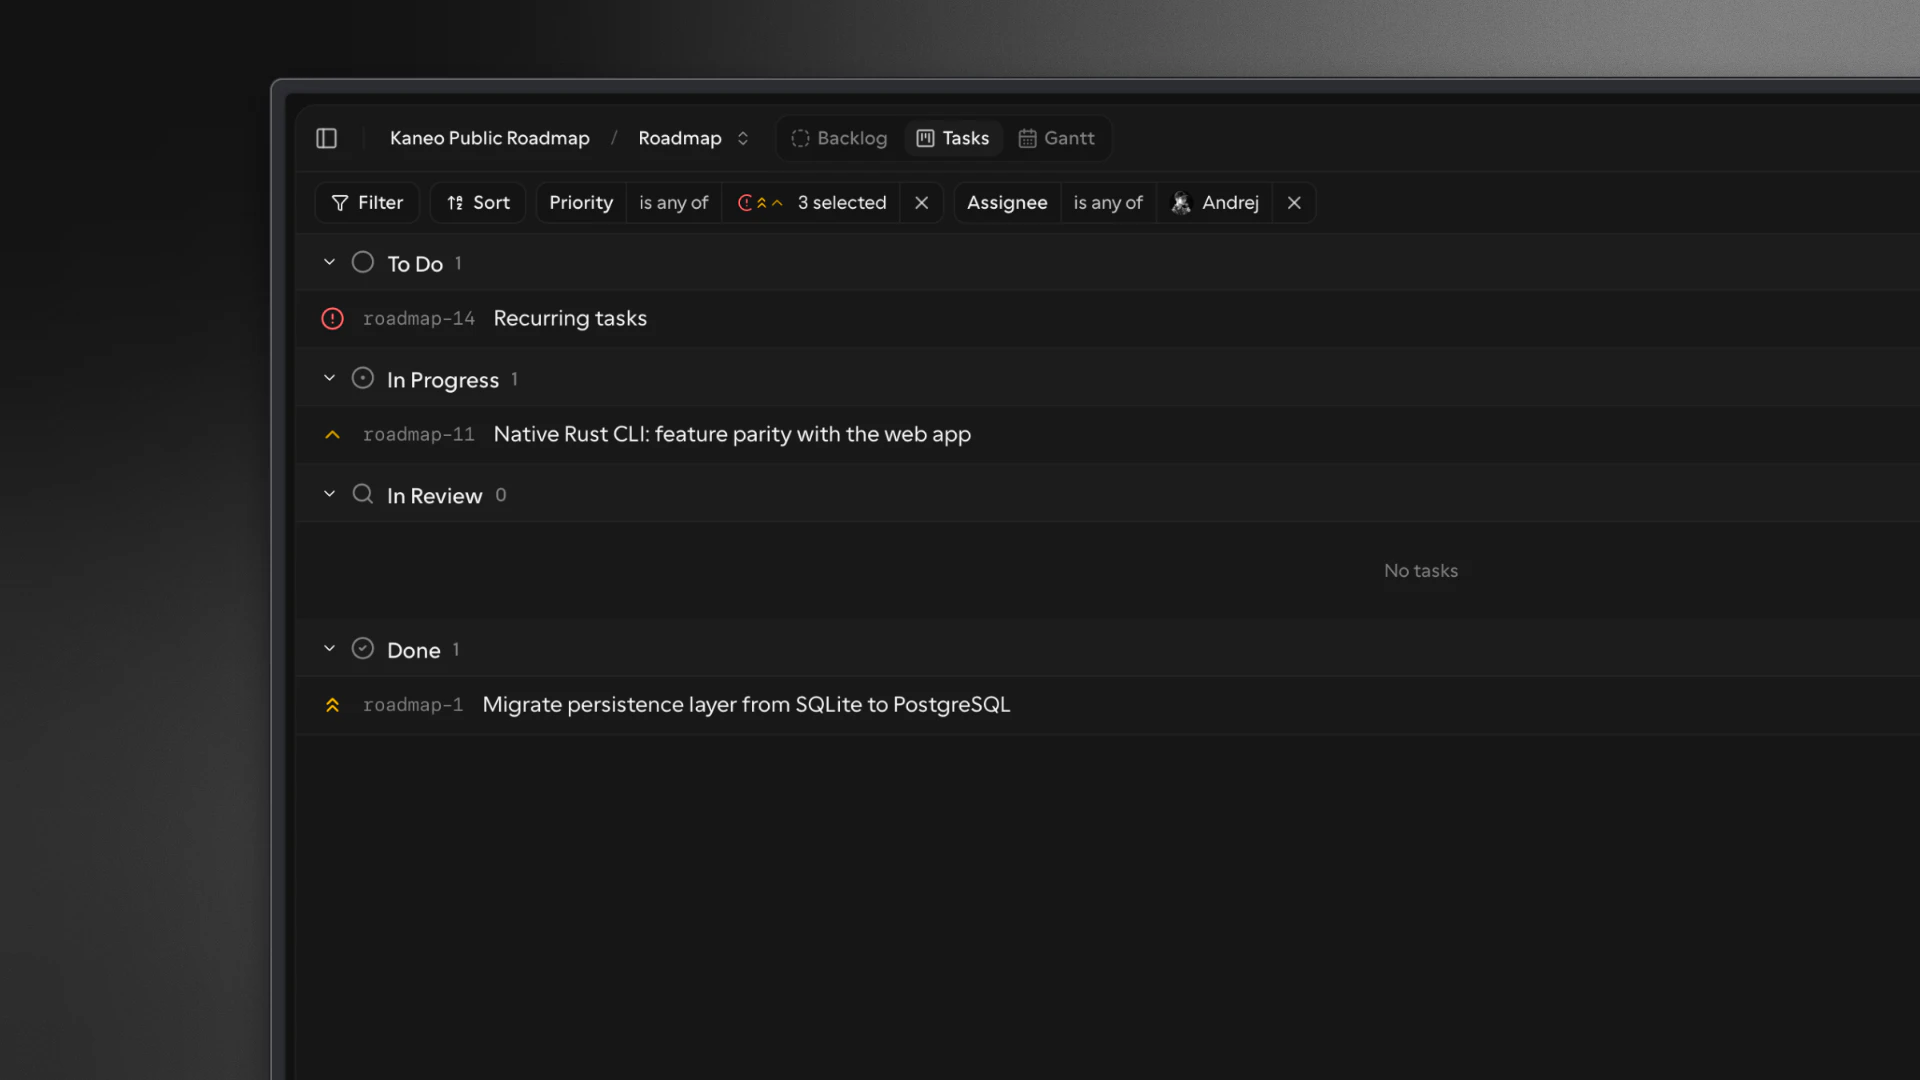This screenshot has width=1920, height=1080.
Task: Go to Kaneo Public Roadmap breadcrumb
Action: pyautogui.click(x=489, y=138)
